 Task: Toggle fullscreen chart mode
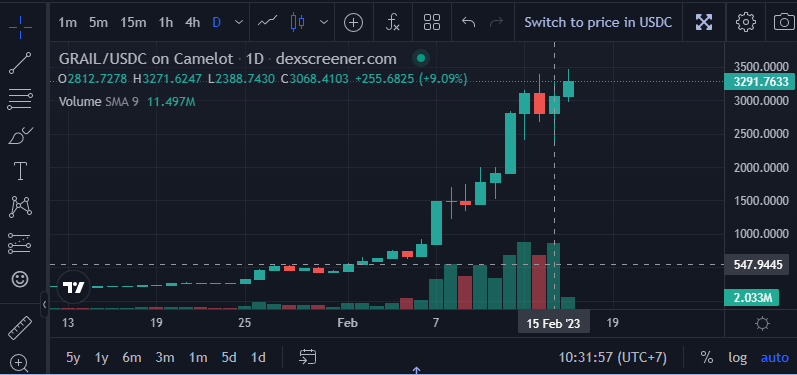click(x=703, y=22)
